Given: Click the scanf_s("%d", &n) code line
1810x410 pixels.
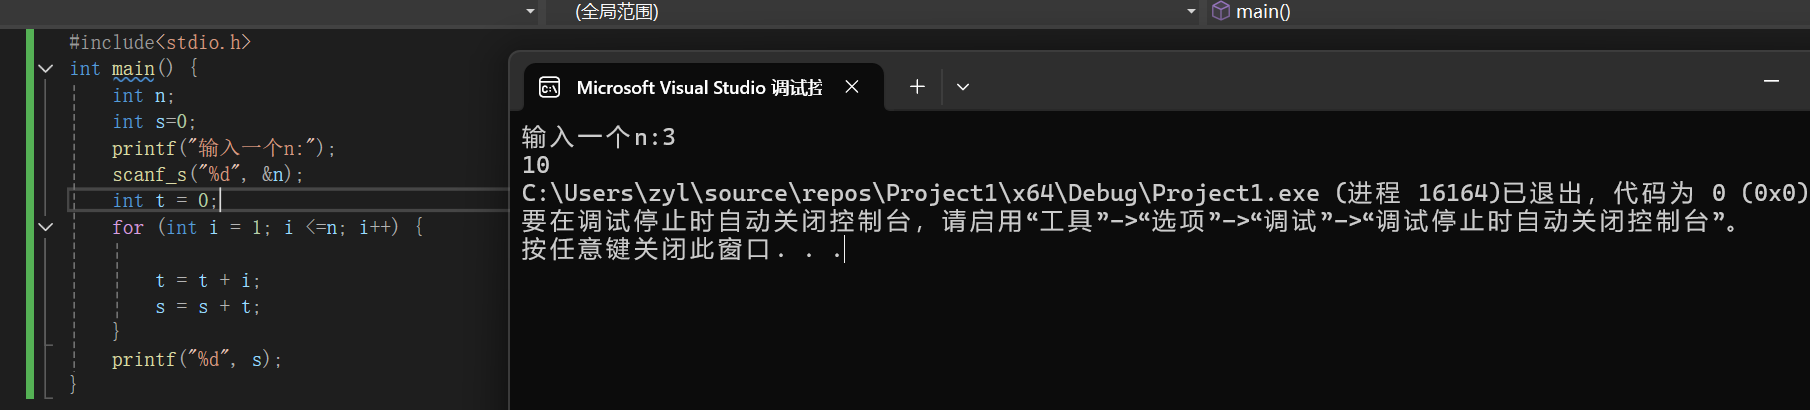Looking at the screenshot, I should point(207,174).
